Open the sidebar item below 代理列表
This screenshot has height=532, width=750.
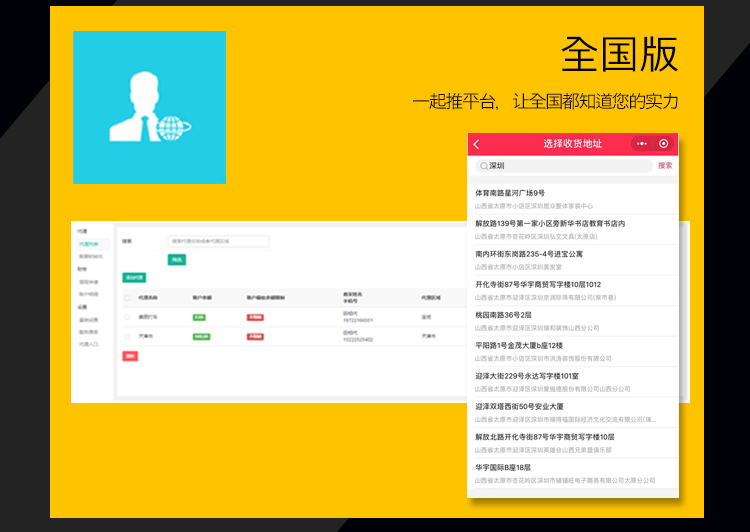(x=90, y=256)
